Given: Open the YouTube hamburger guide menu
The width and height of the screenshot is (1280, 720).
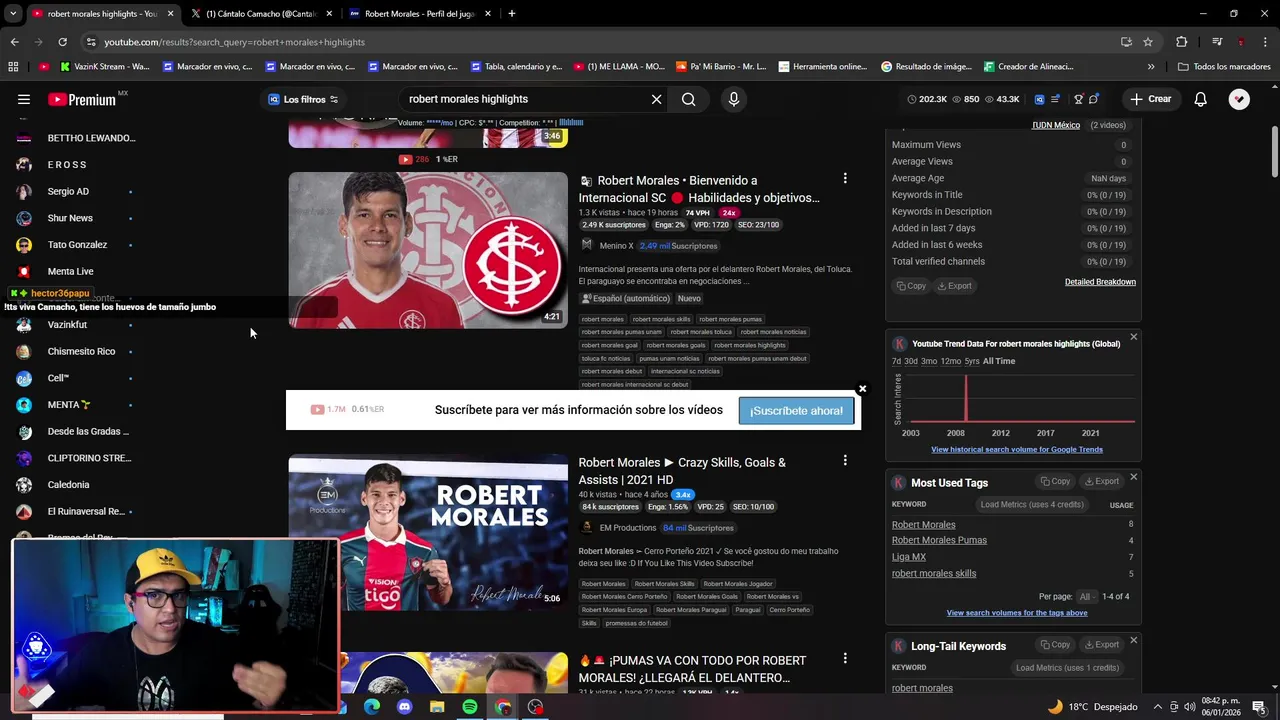Looking at the screenshot, I should pos(24,99).
